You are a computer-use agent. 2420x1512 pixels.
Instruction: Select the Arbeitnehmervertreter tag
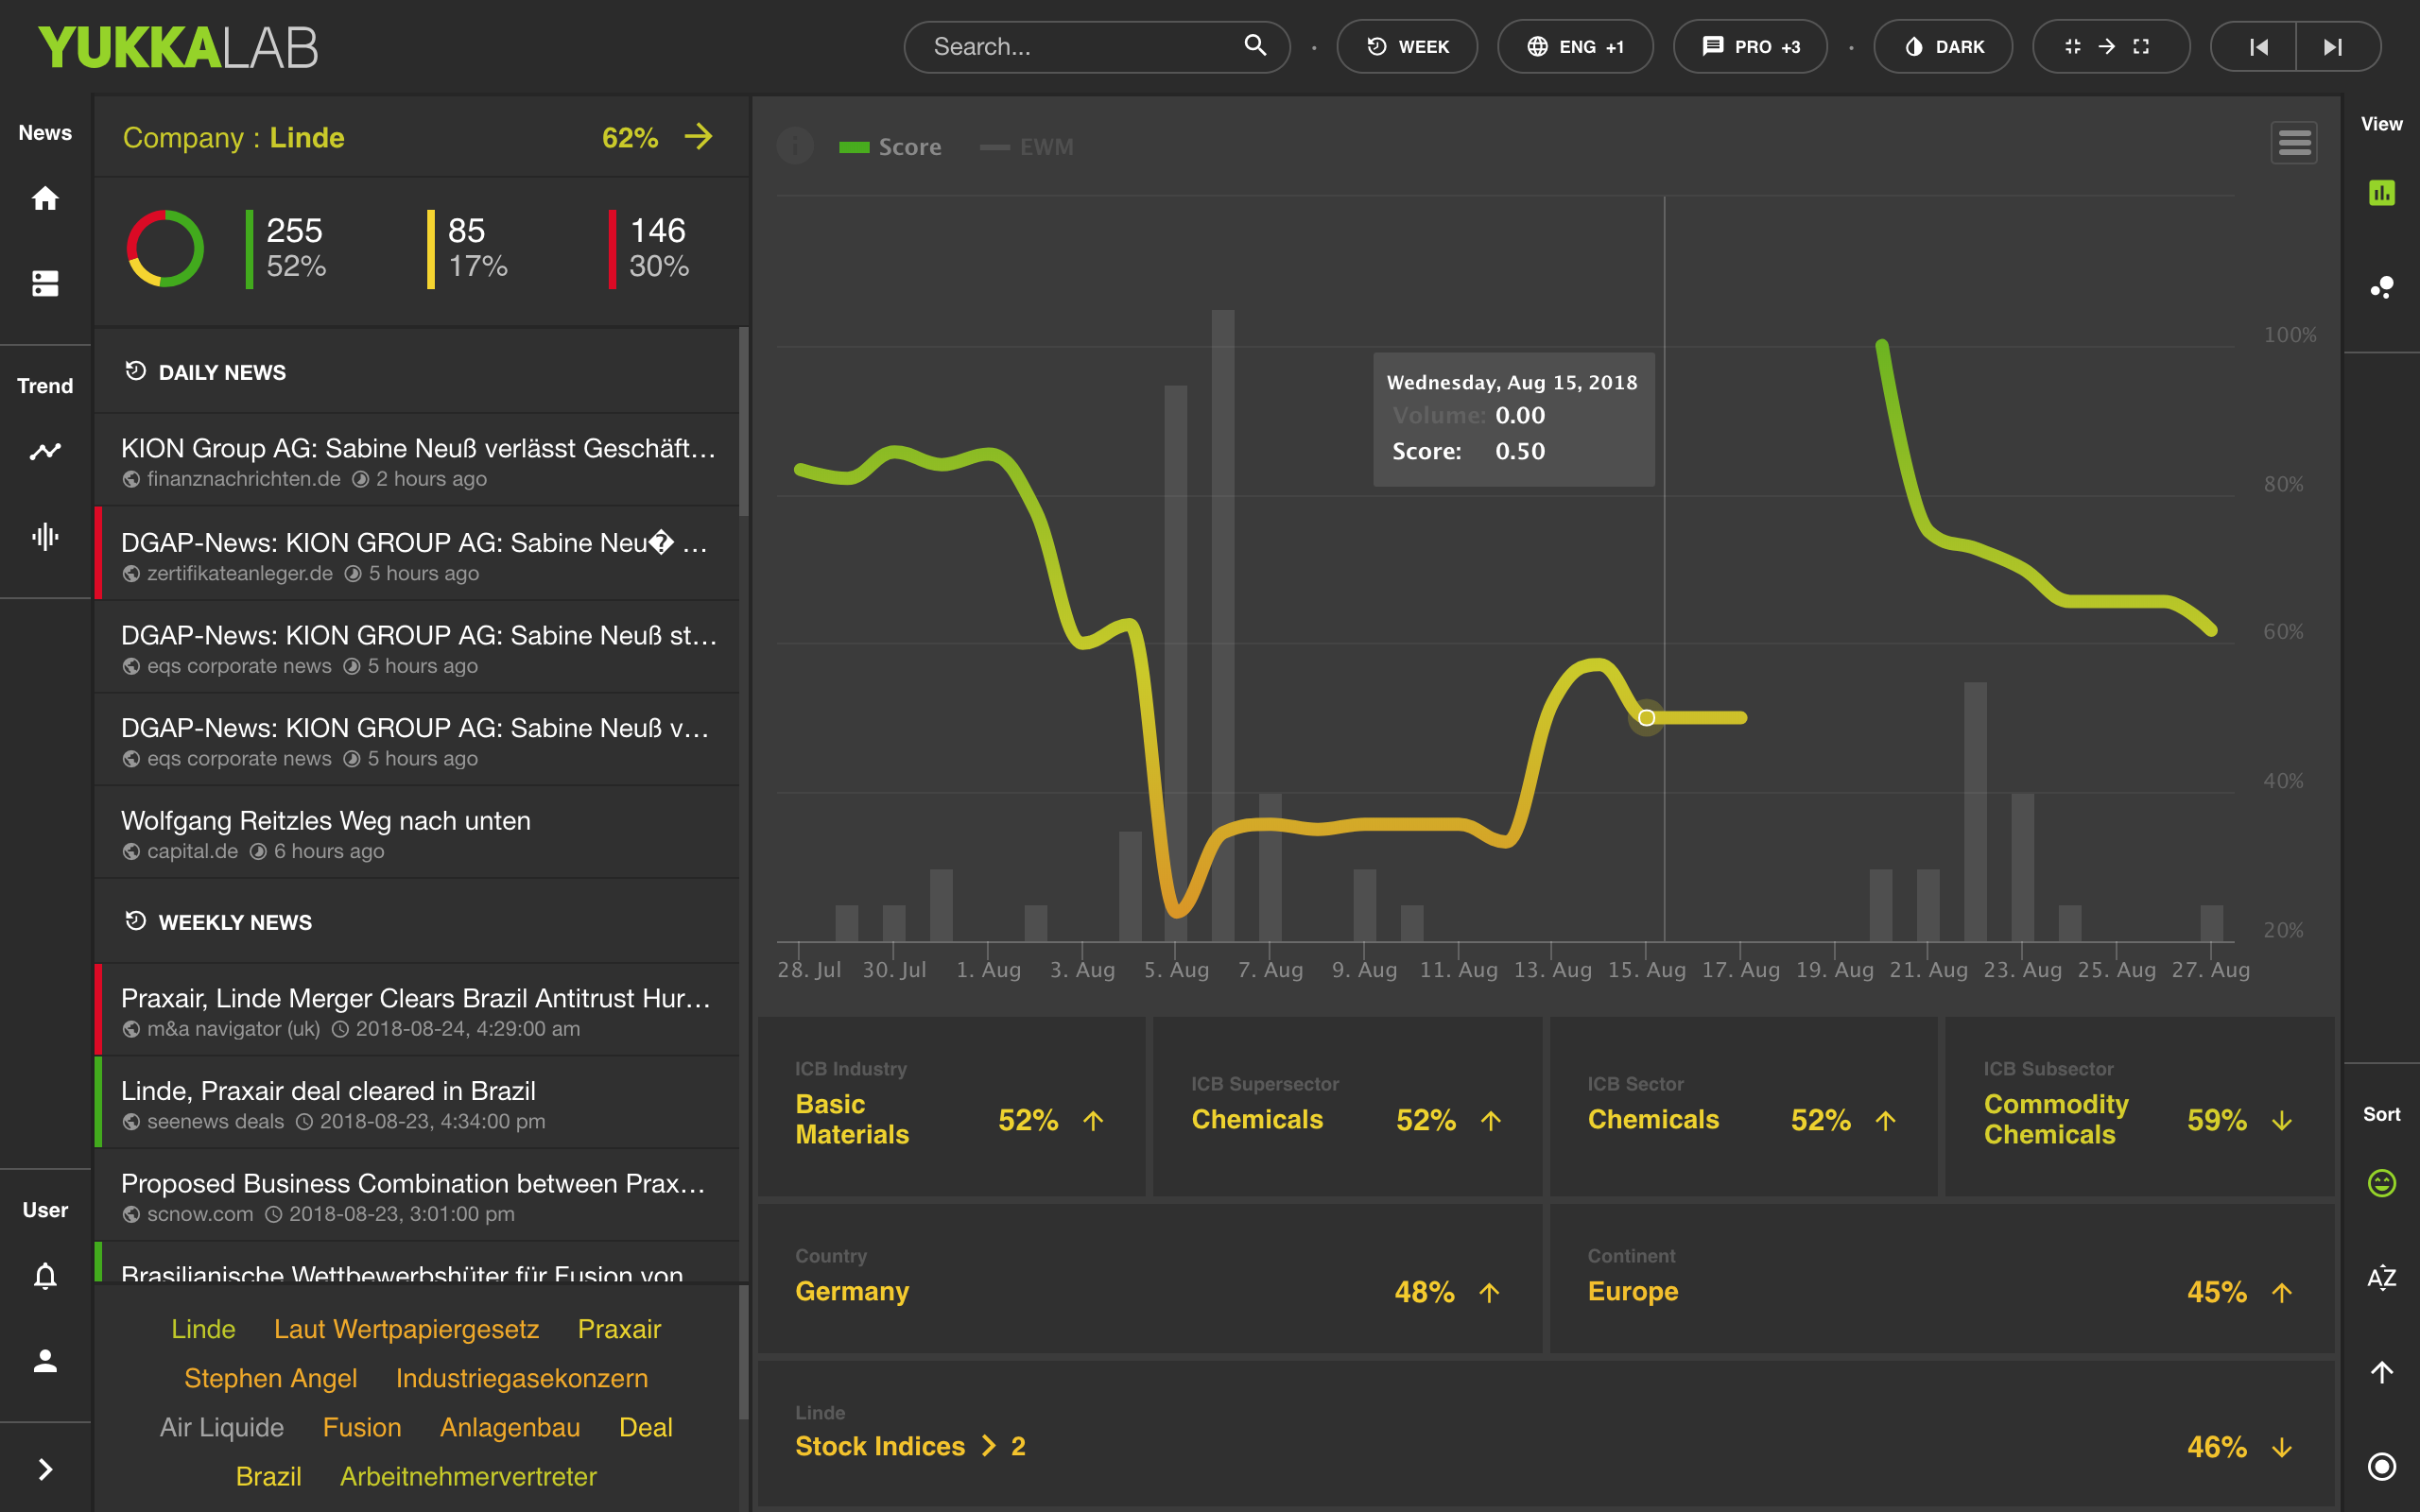coord(468,1476)
